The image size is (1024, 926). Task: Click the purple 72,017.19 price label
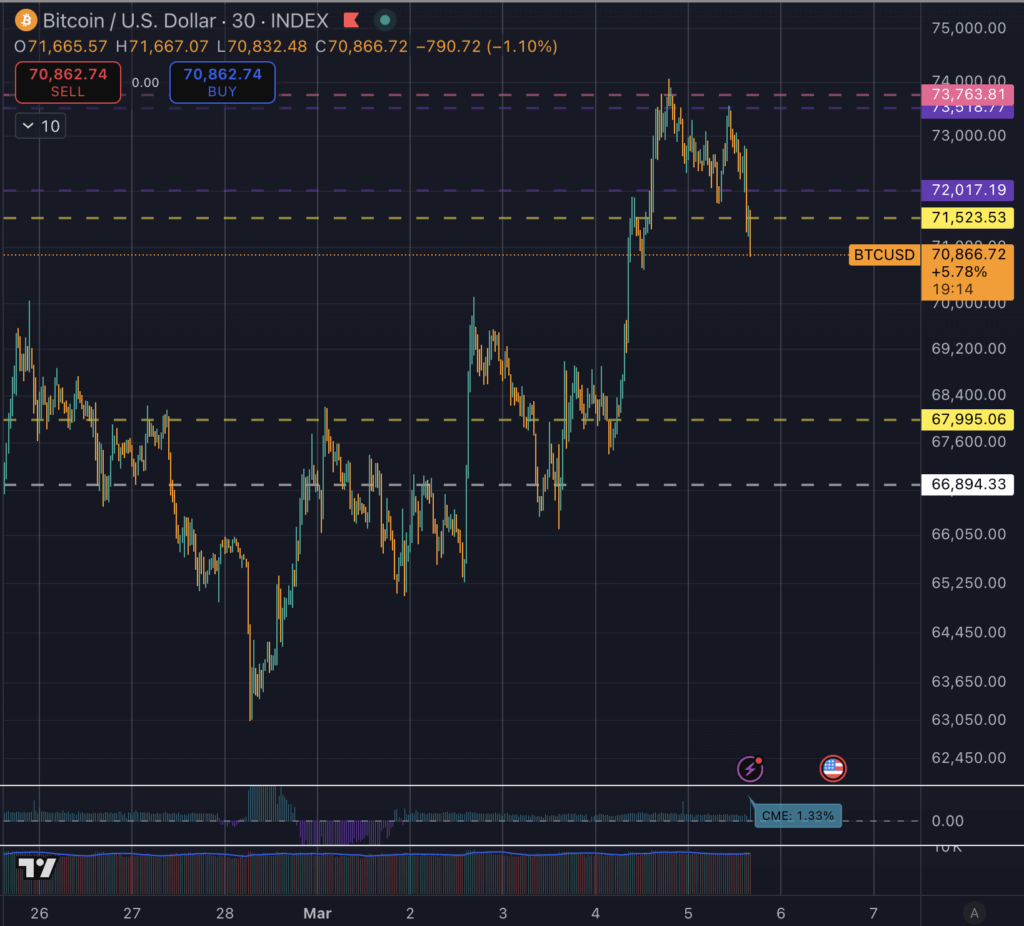tap(966, 190)
